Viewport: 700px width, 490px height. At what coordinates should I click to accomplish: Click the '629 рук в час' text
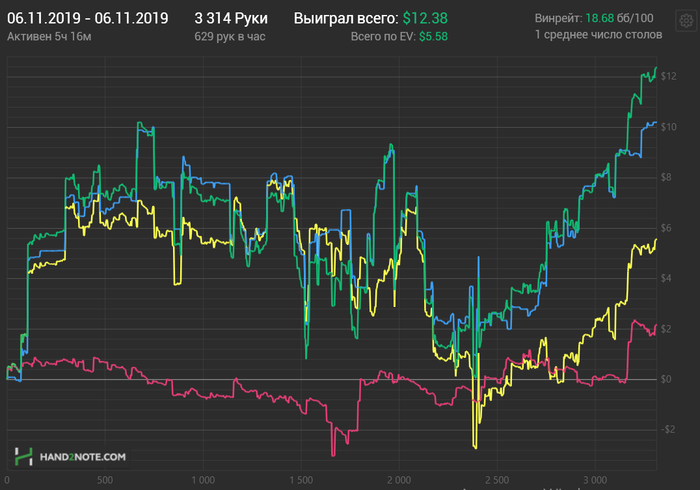230,37
